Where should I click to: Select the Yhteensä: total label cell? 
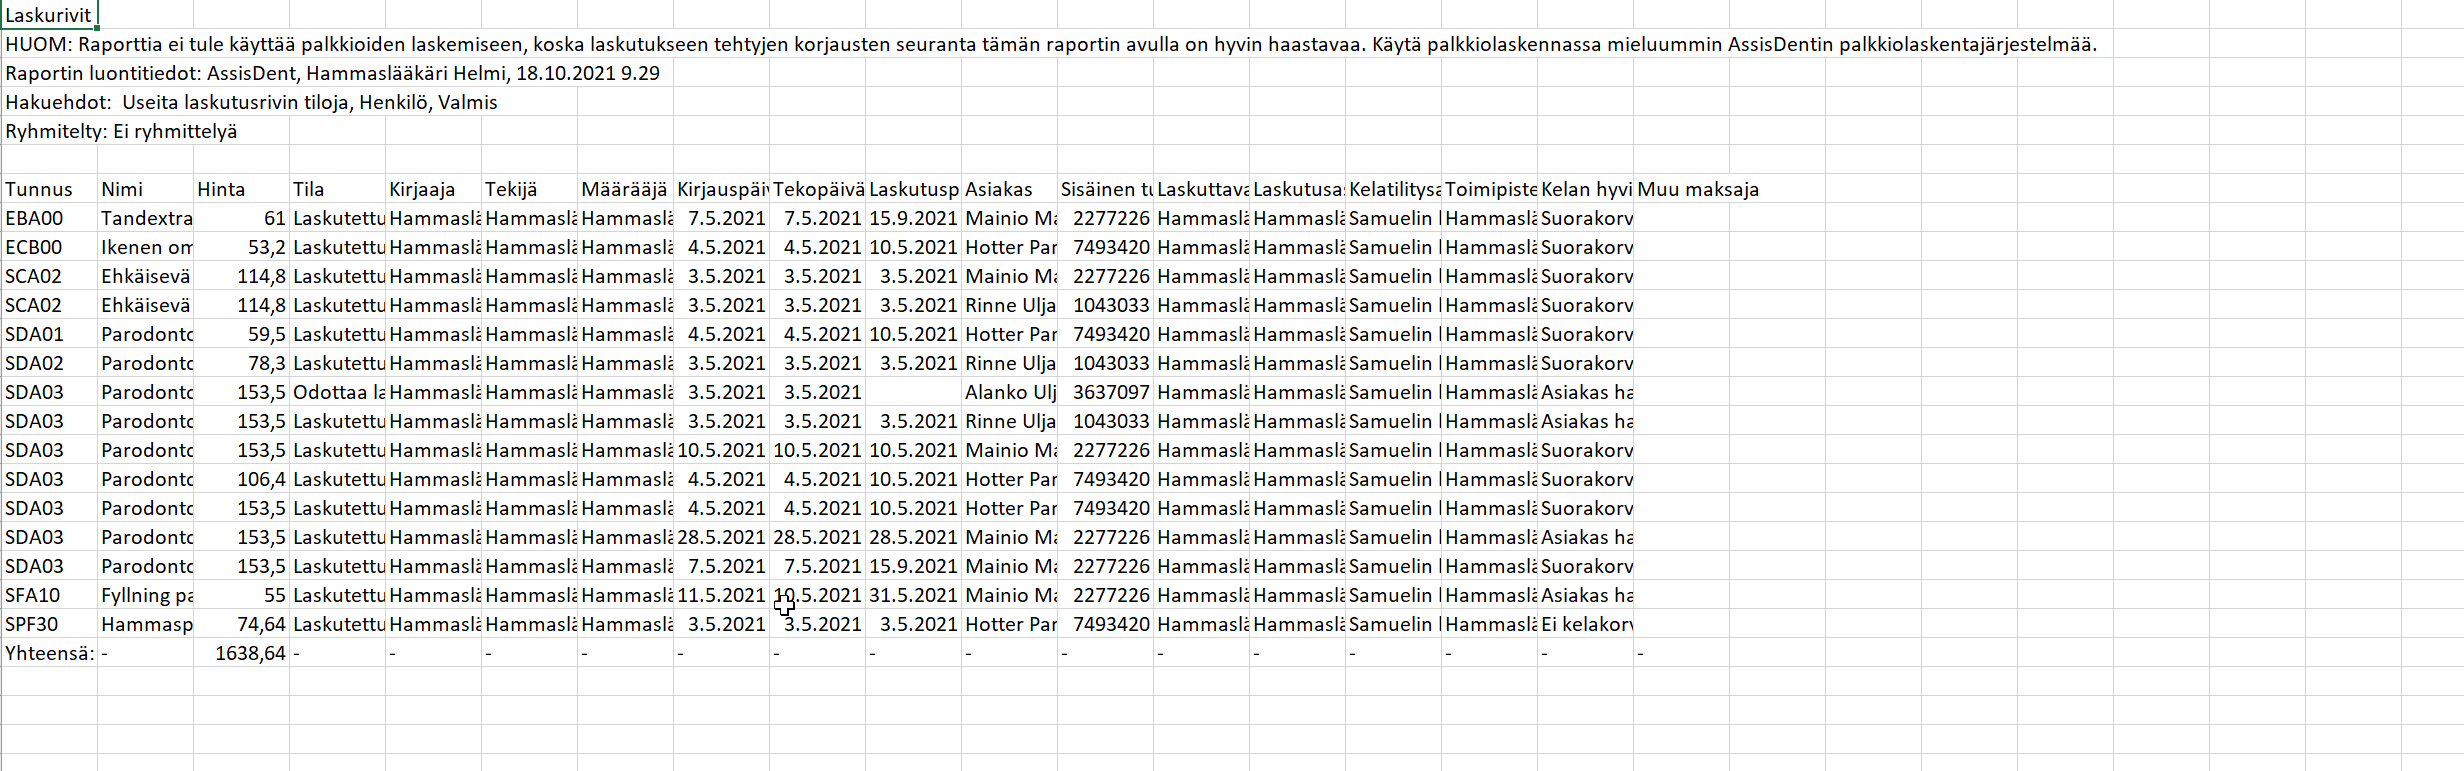pyautogui.click(x=49, y=653)
